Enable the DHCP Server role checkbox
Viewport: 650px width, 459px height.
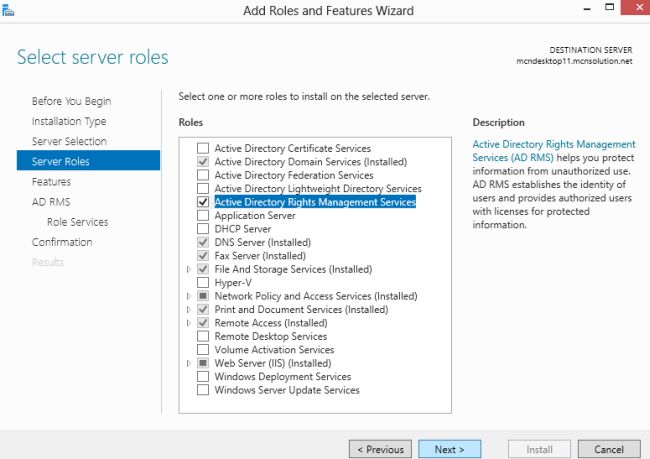pyautogui.click(x=204, y=229)
